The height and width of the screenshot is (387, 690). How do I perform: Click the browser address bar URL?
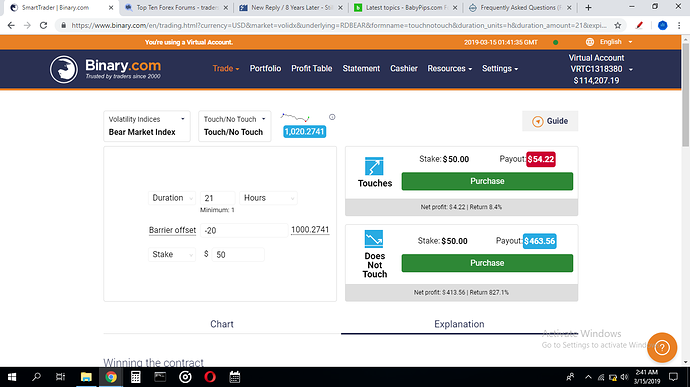339,26
